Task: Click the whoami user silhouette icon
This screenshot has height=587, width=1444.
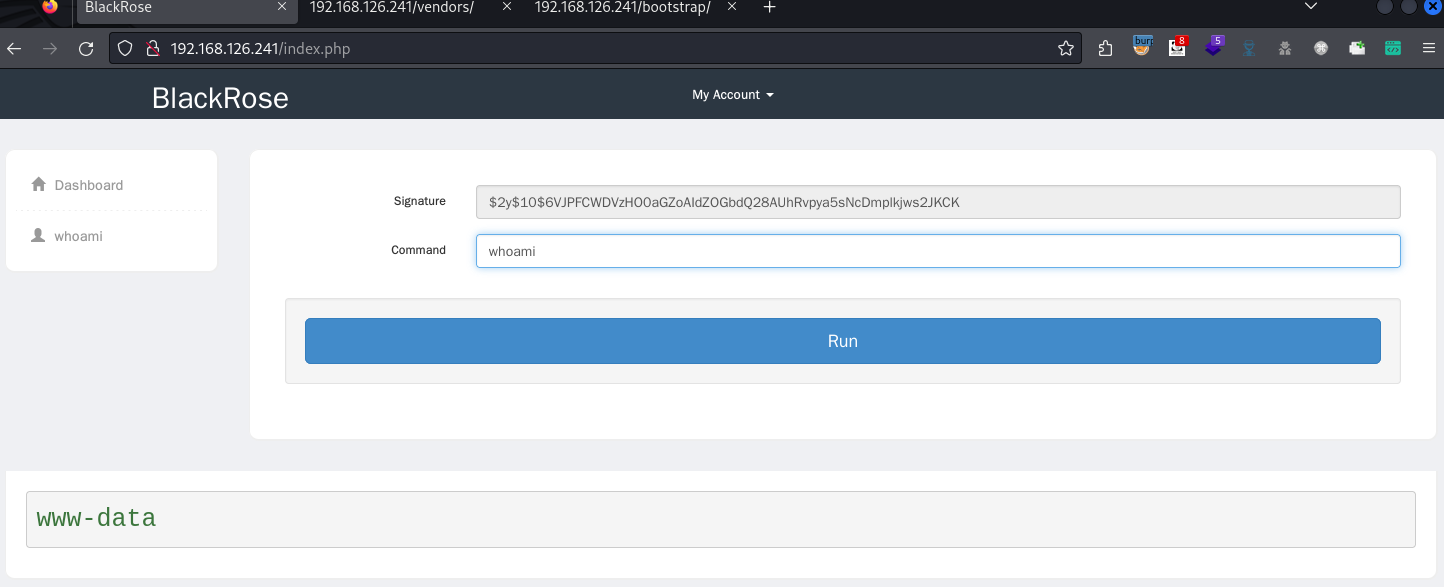Action: tap(39, 236)
